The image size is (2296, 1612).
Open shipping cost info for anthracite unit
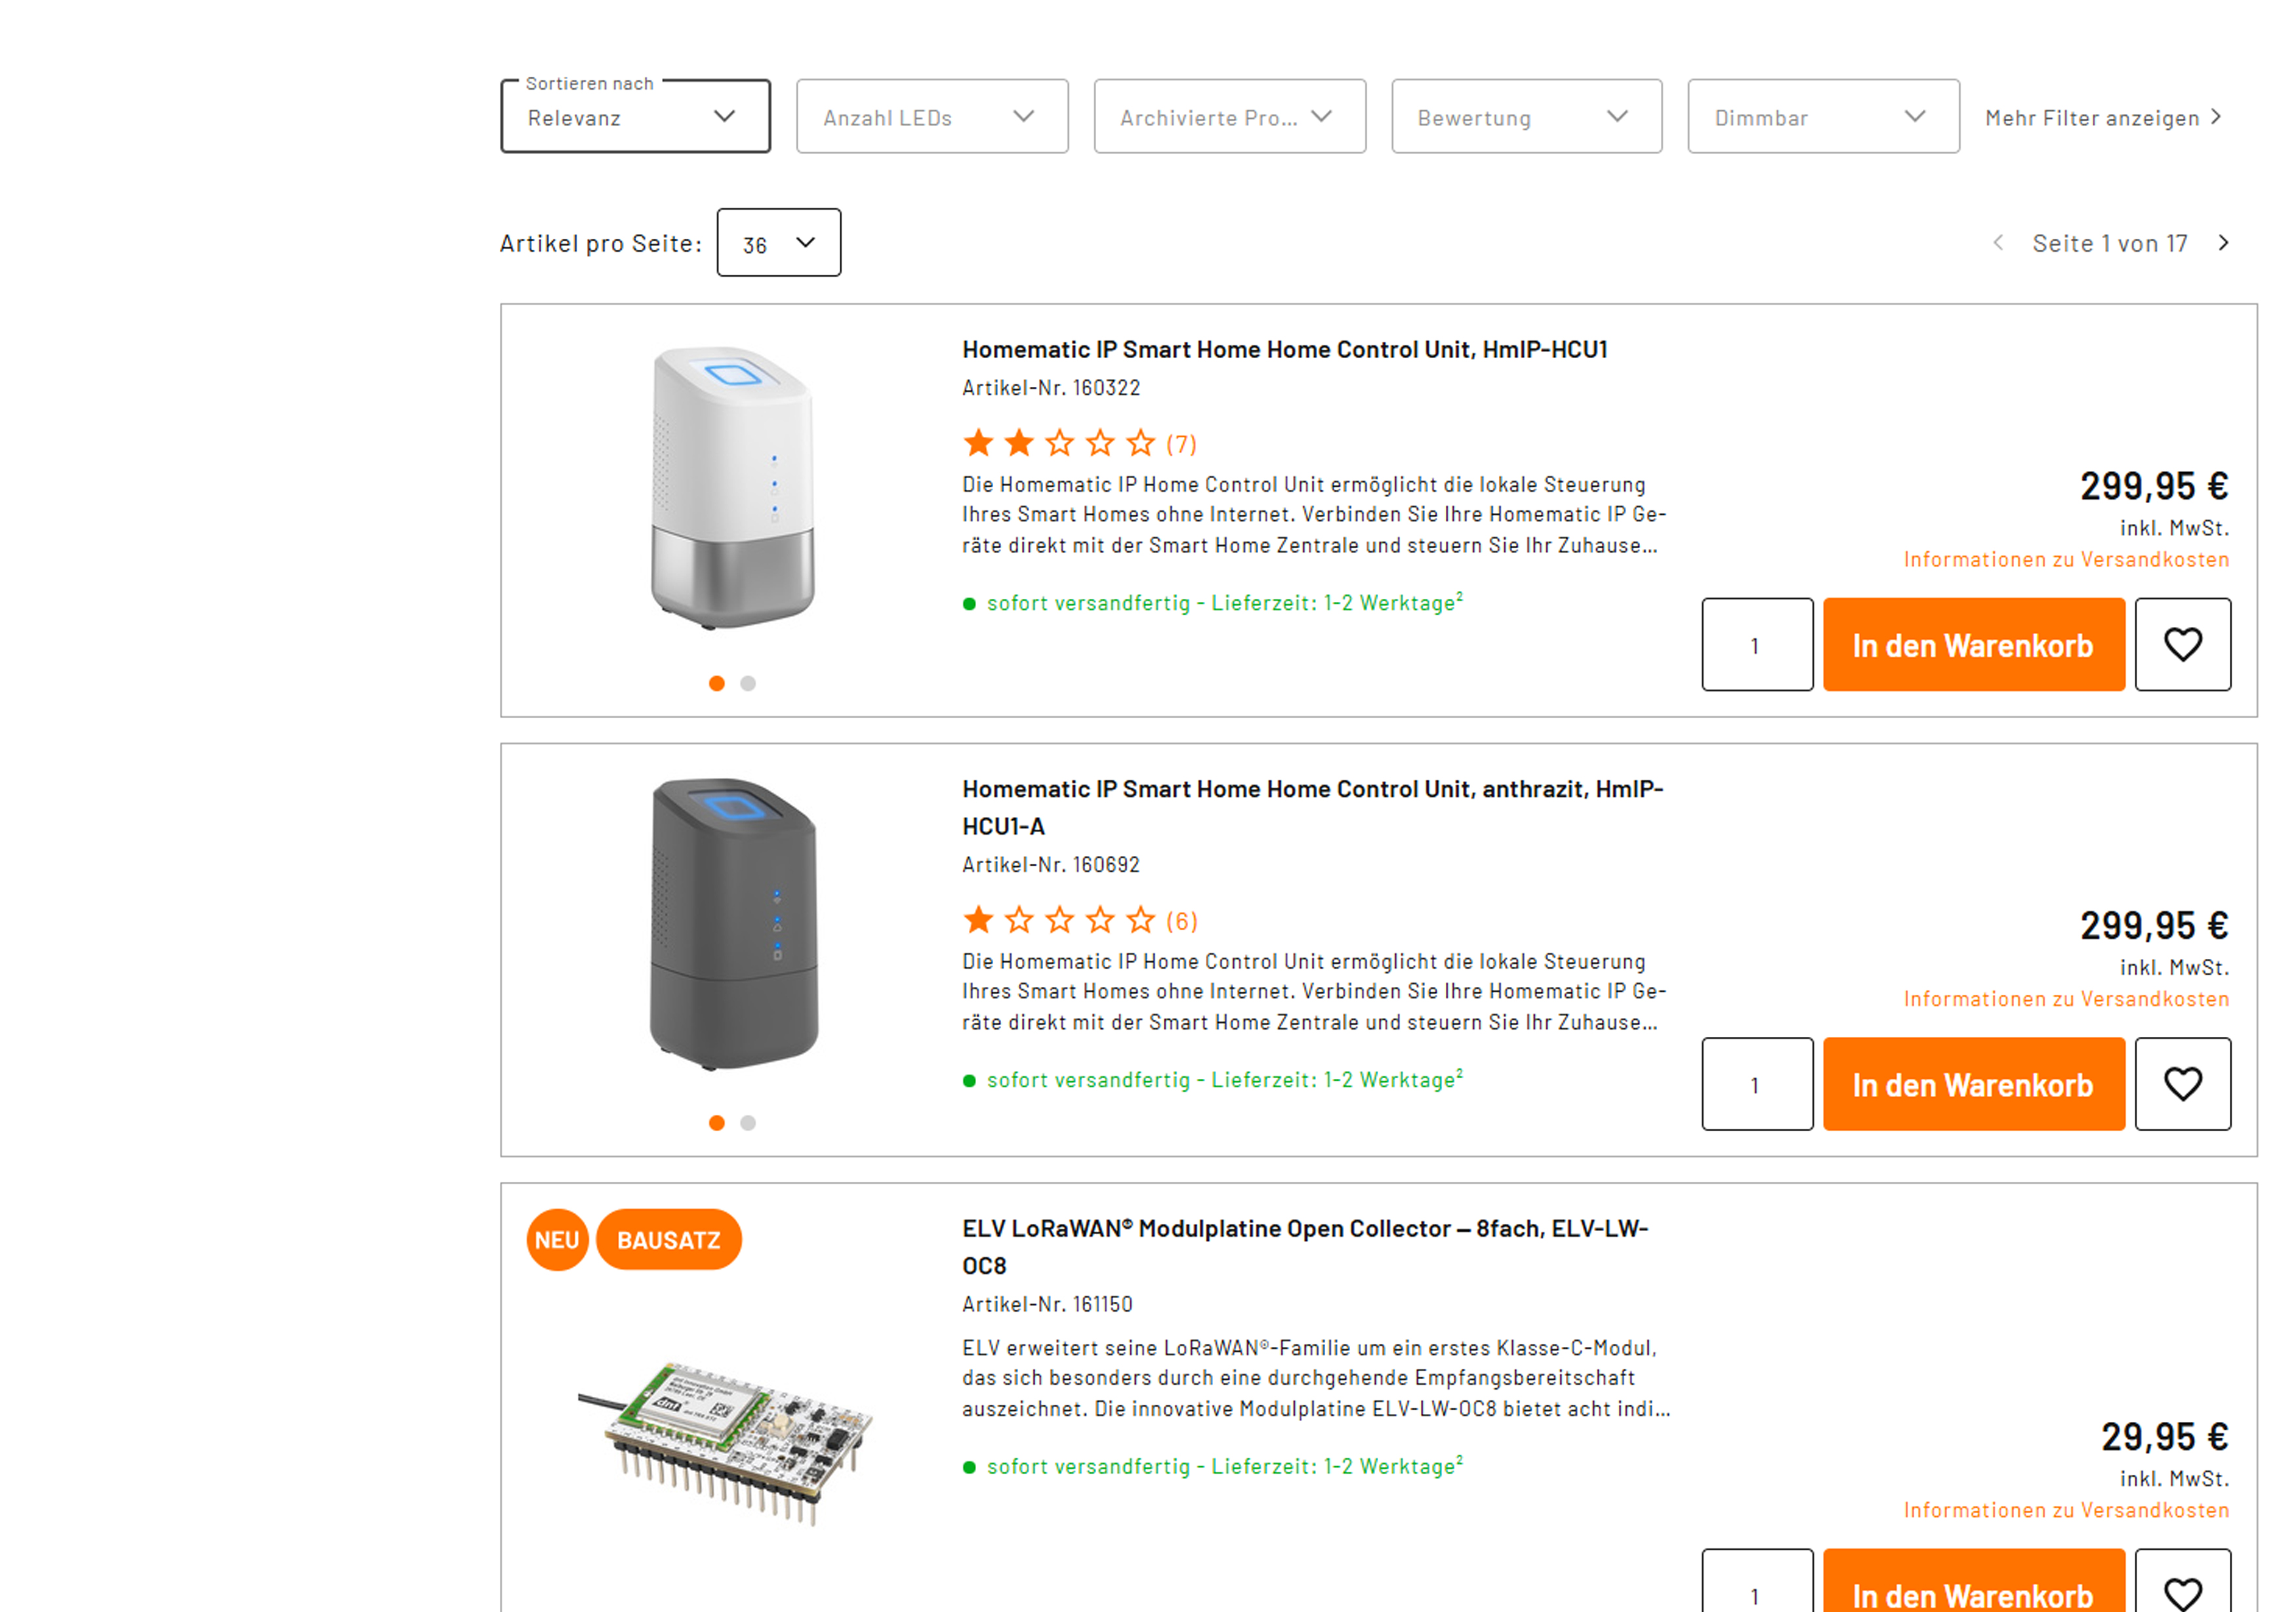[x=2066, y=999]
